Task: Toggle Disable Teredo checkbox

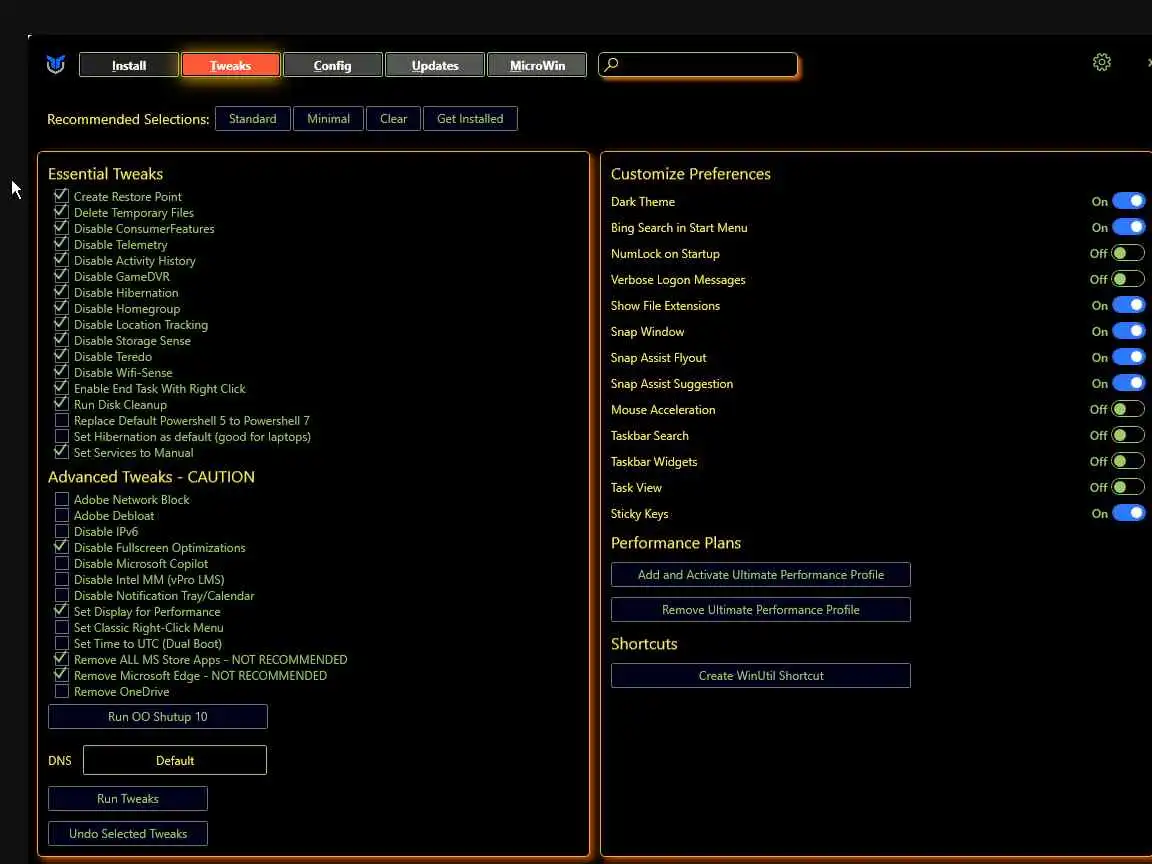Action: point(62,356)
